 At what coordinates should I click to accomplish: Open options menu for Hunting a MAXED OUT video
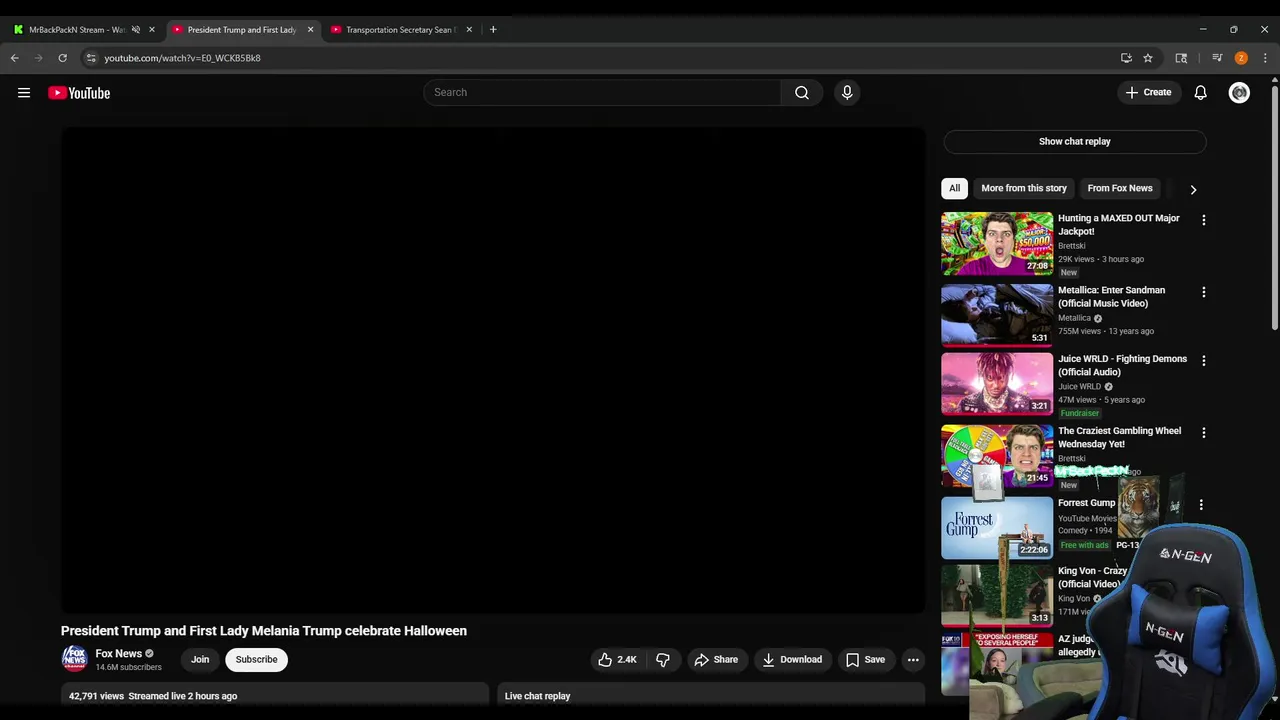[x=1204, y=220]
